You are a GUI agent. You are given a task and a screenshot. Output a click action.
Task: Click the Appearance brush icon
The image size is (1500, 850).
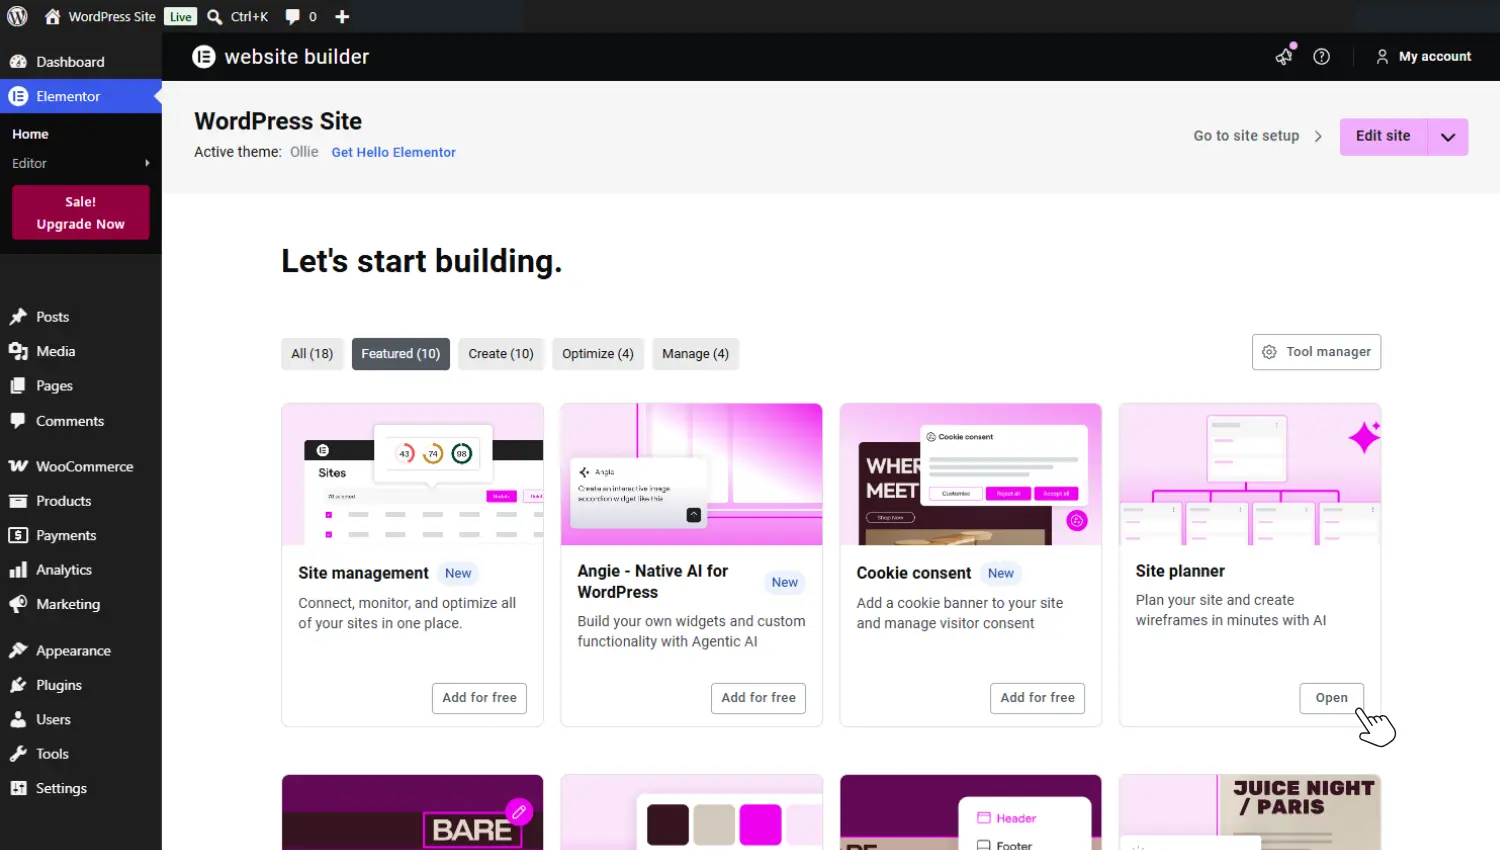(18, 650)
